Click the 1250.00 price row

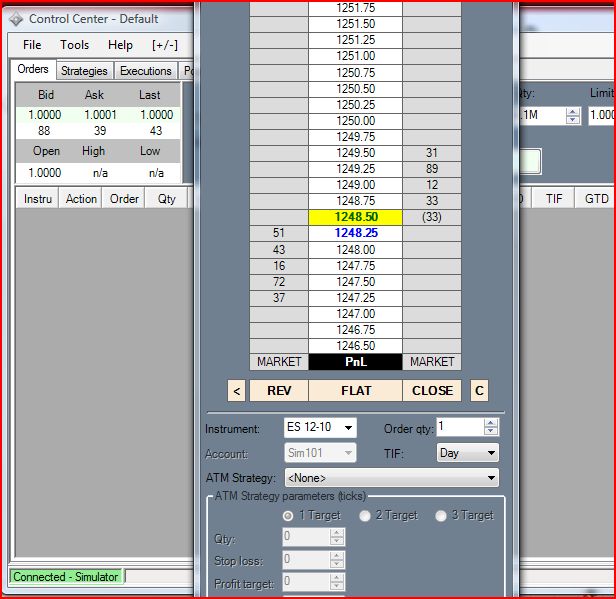coord(356,121)
